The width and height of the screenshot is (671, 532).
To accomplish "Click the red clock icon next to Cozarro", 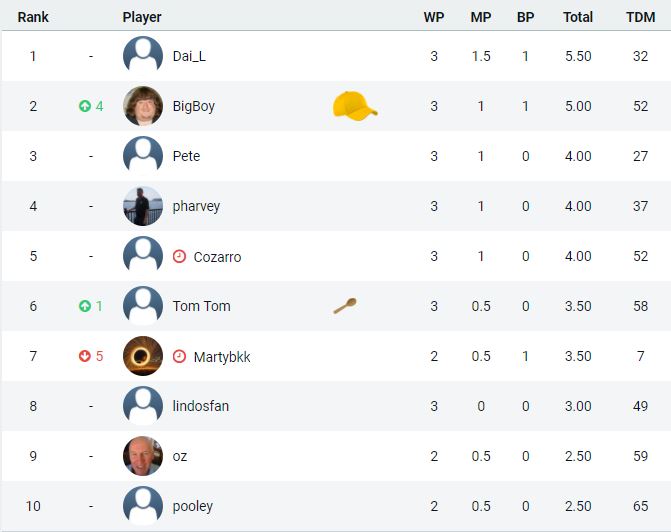I will (x=179, y=256).
